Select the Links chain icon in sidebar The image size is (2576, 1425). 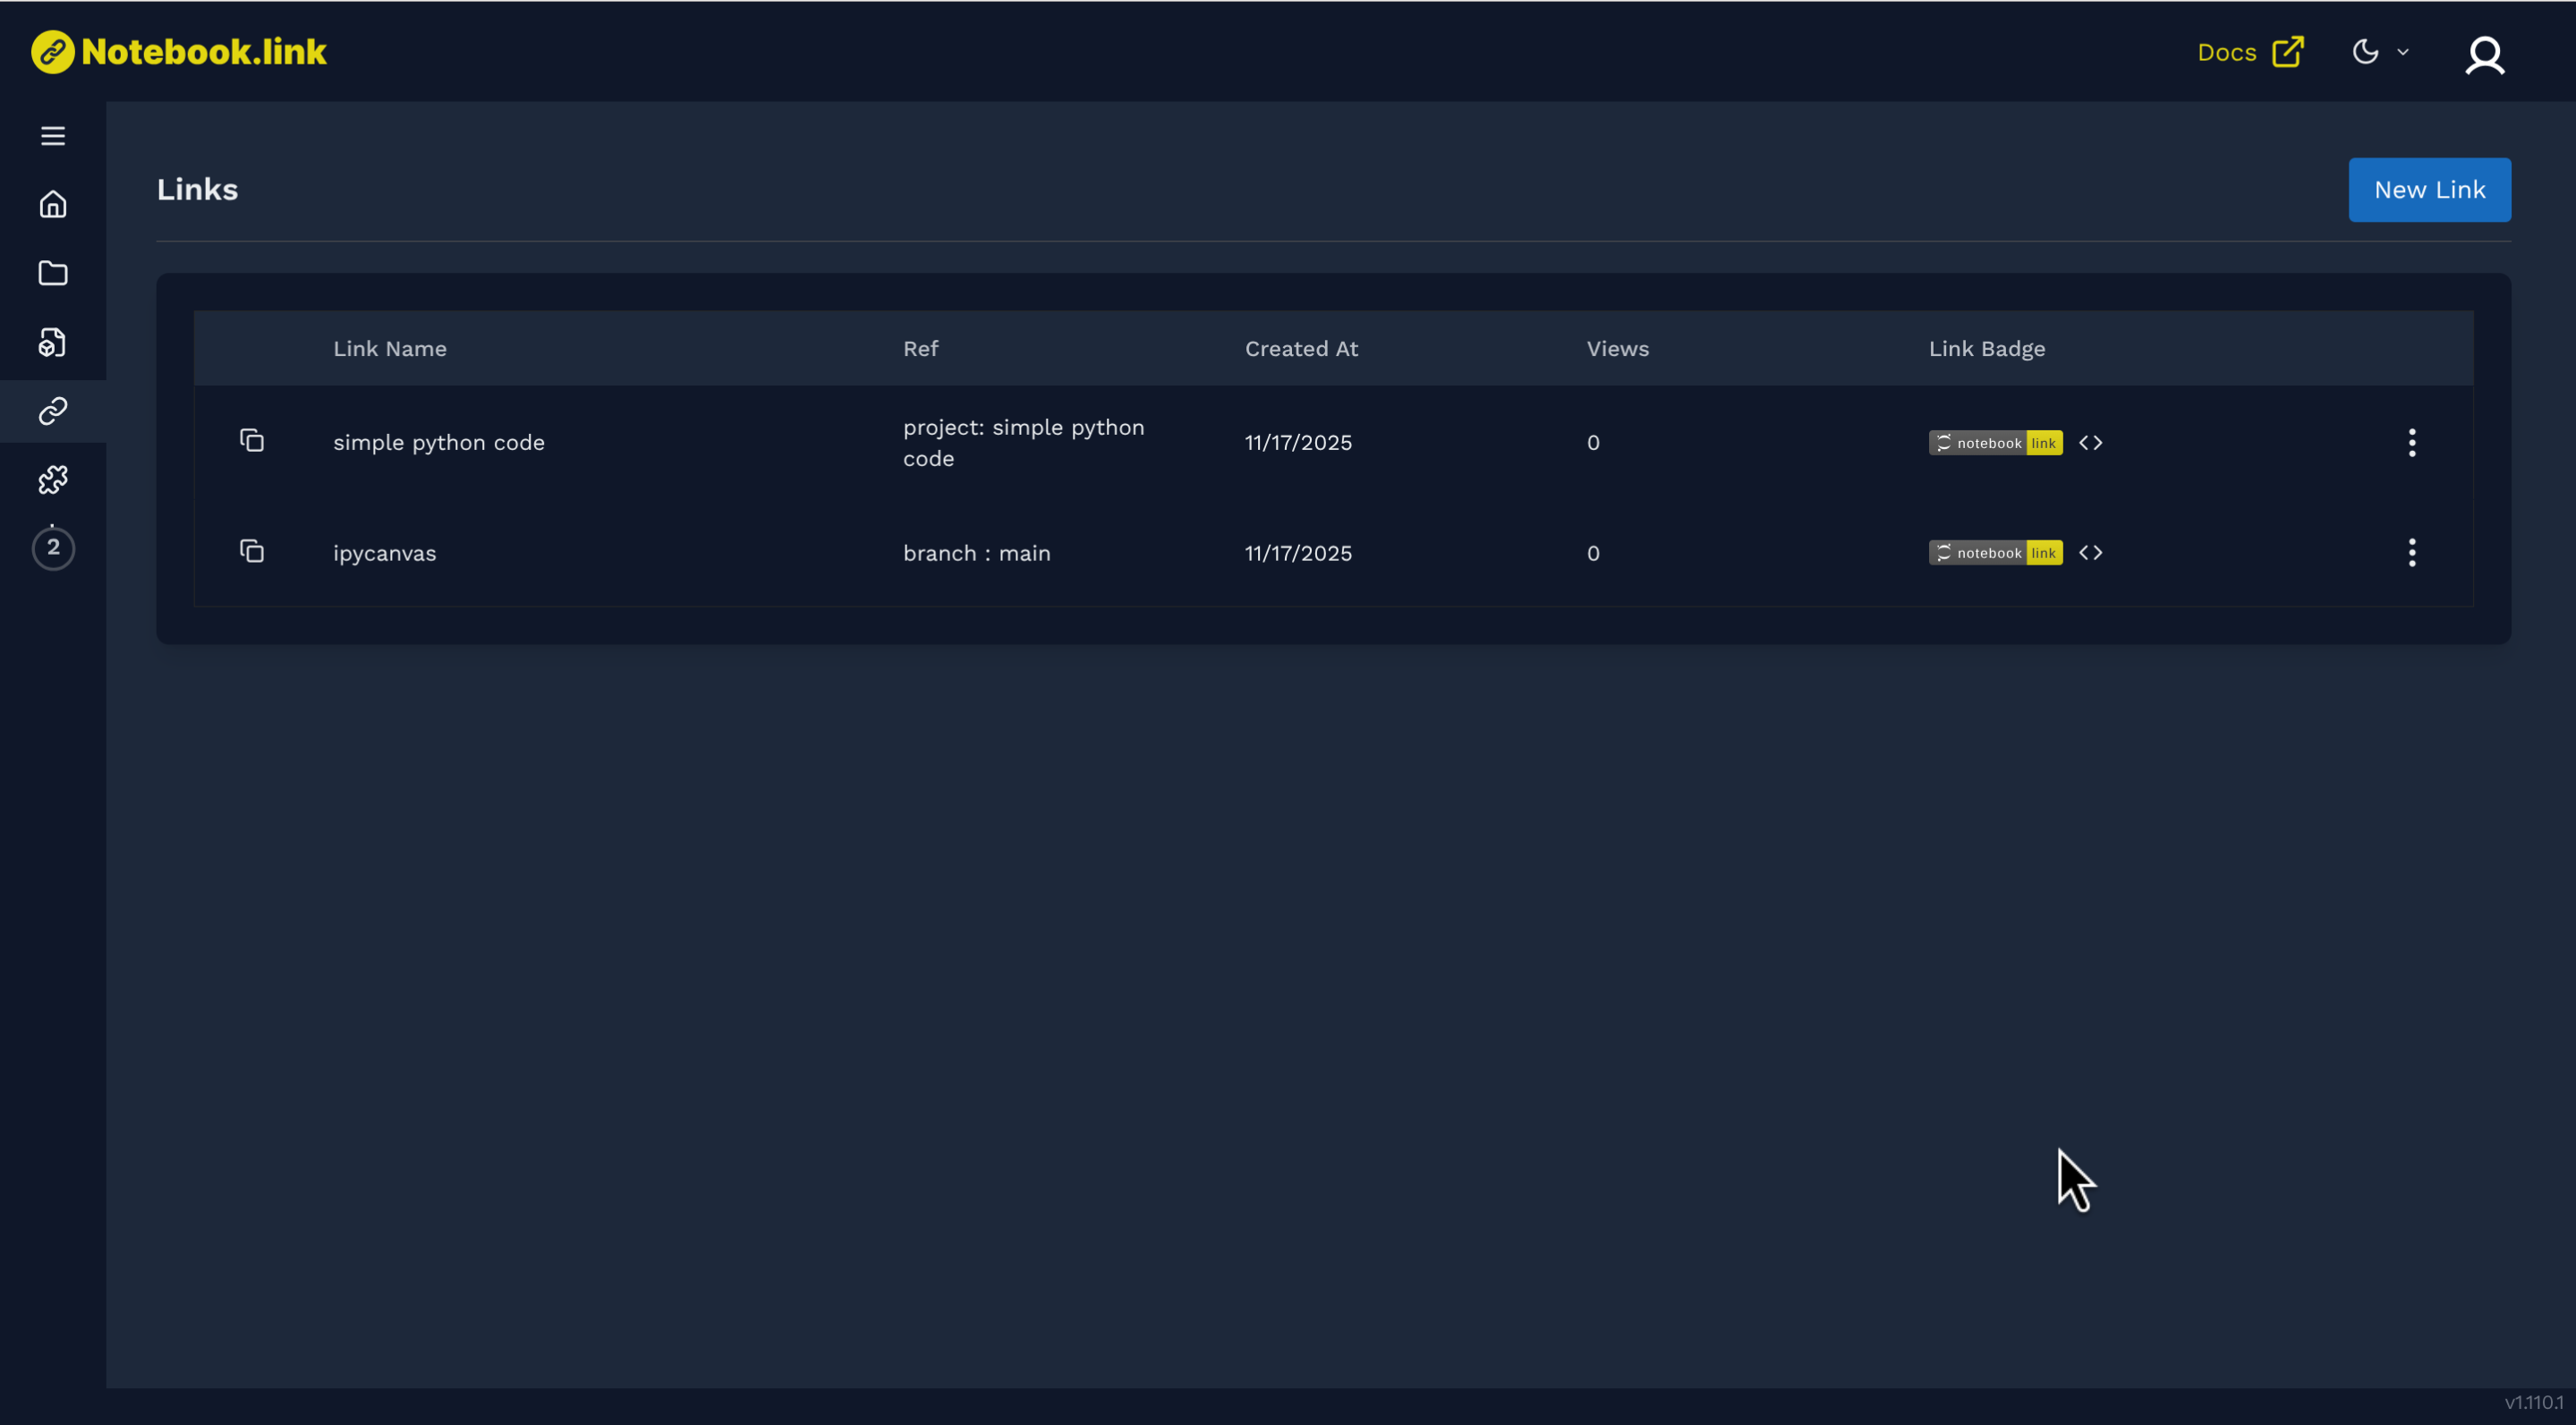coord(53,411)
